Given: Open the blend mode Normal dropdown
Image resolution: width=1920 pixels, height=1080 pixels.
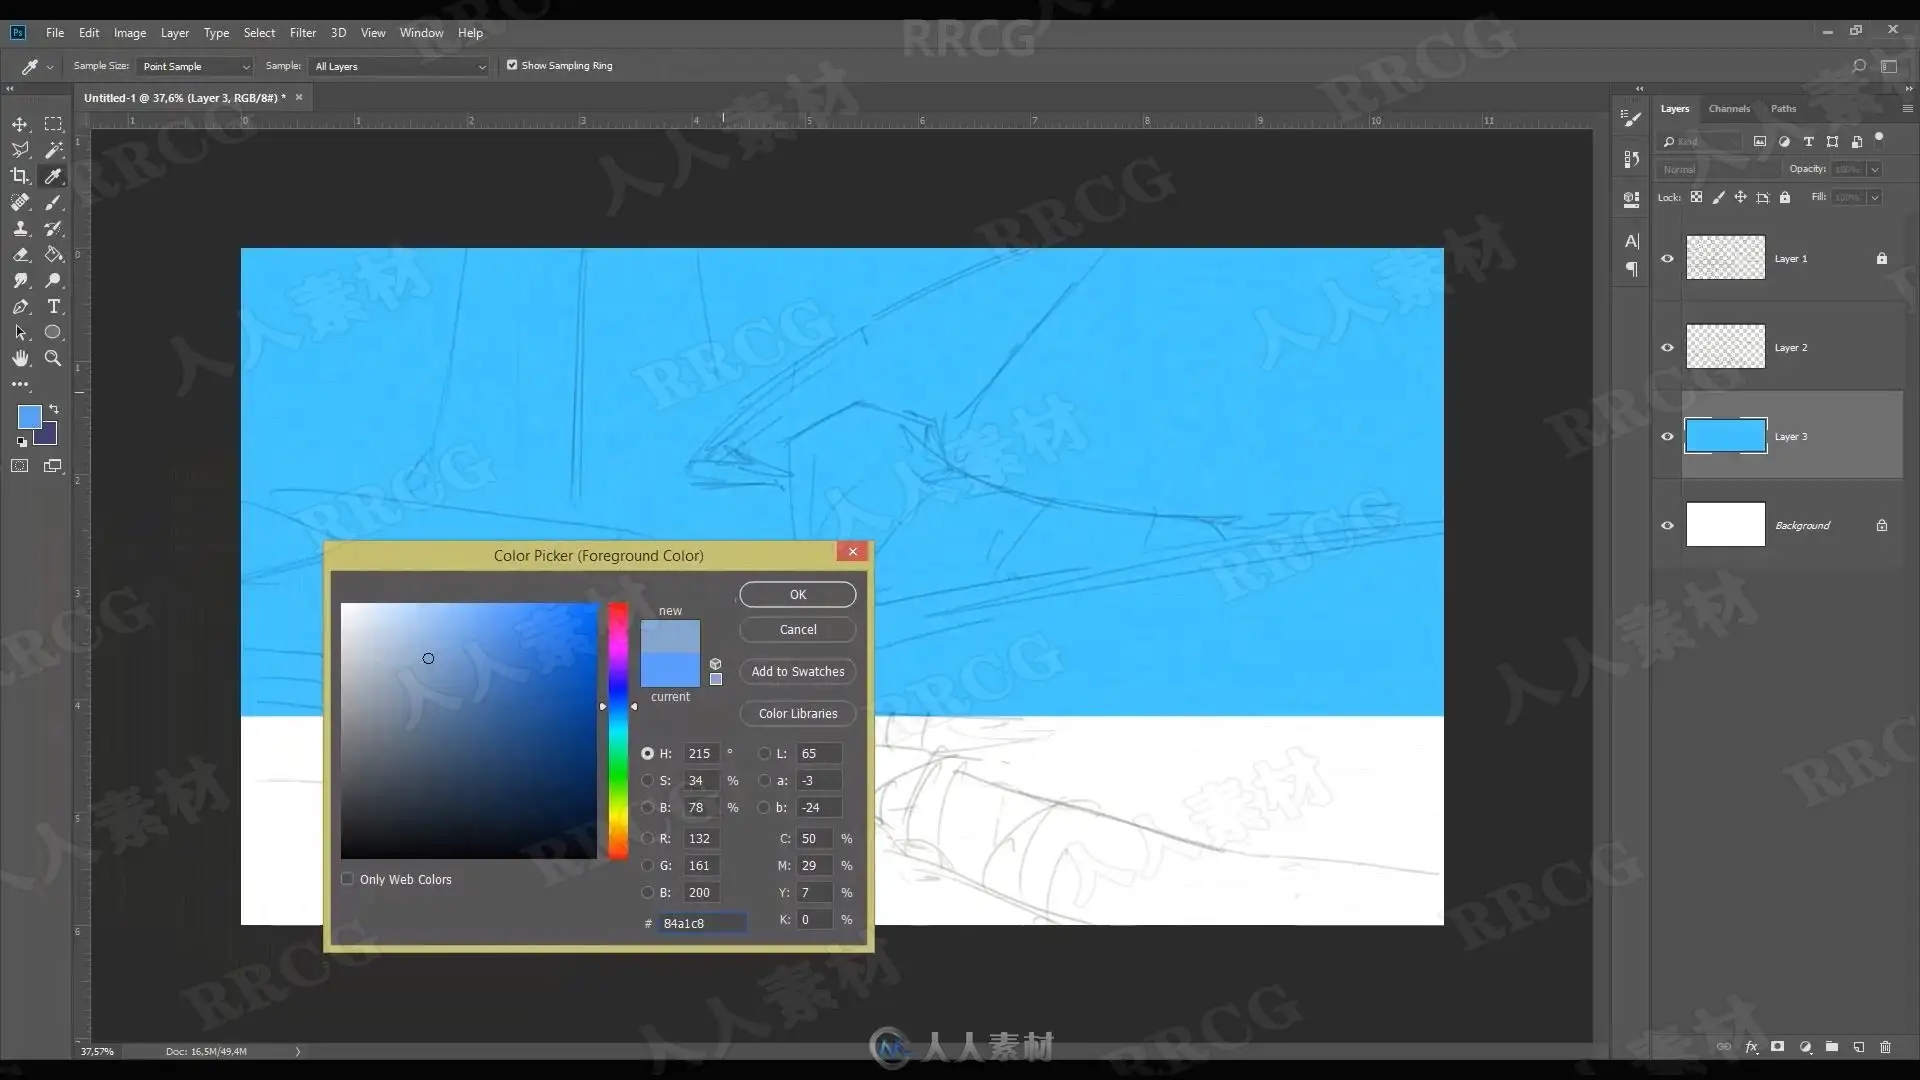Looking at the screenshot, I should point(1716,169).
